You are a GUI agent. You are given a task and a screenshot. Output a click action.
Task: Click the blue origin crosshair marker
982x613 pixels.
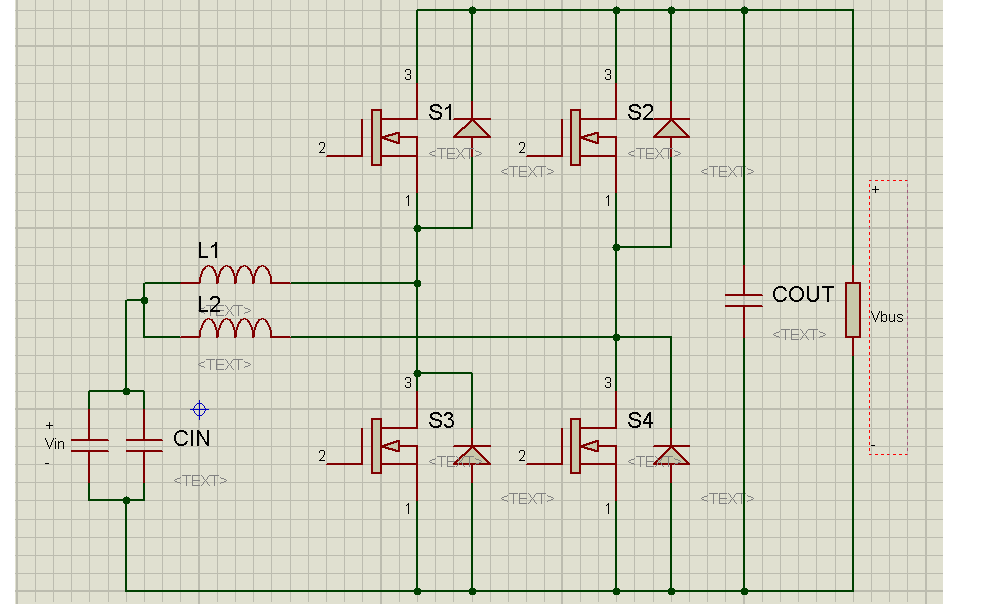tap(199, 410)
